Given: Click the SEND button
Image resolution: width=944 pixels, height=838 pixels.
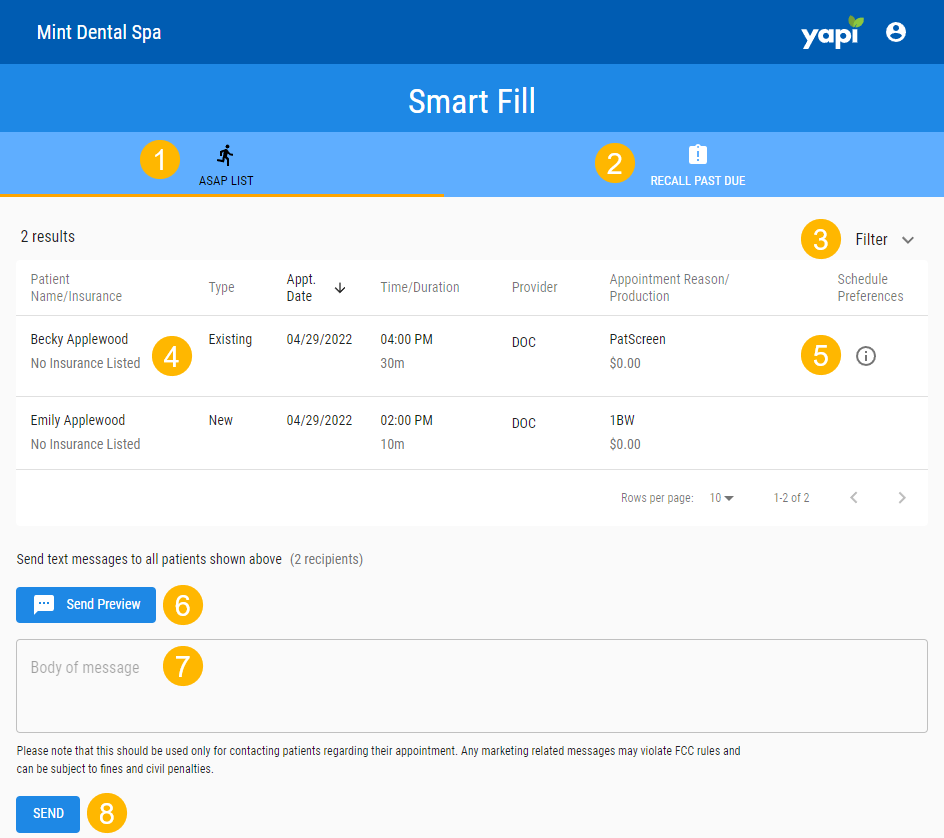Looking at the screenshot, I should [48, 814].
